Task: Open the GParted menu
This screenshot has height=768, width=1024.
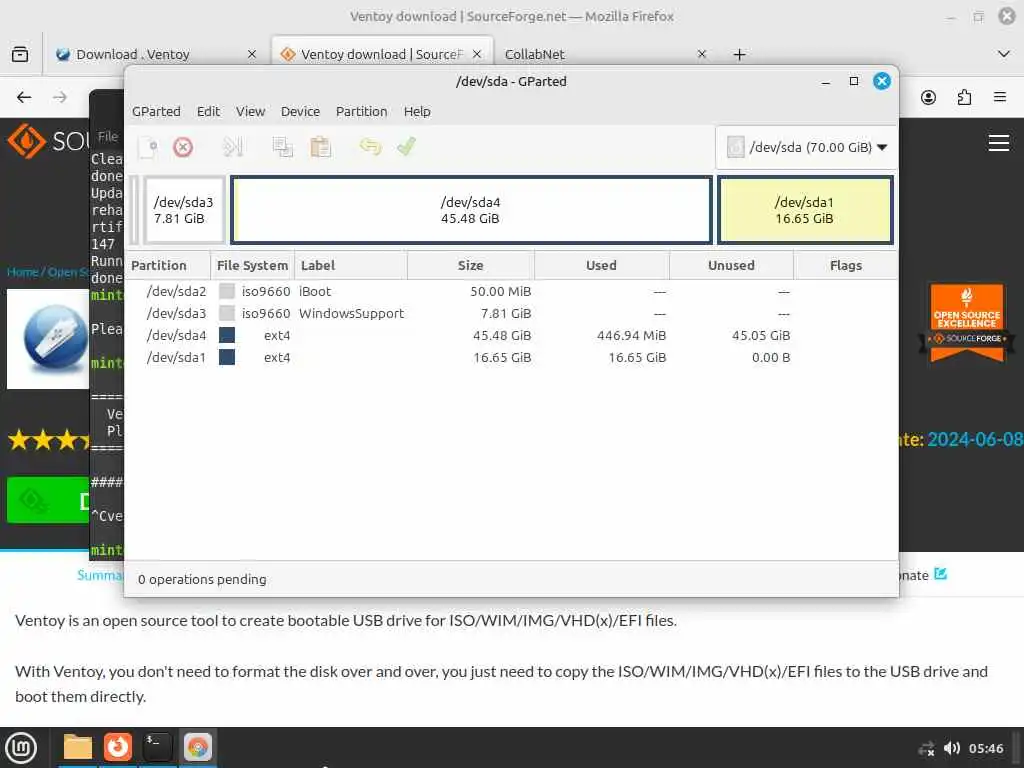Action: (x=156, y=112)
